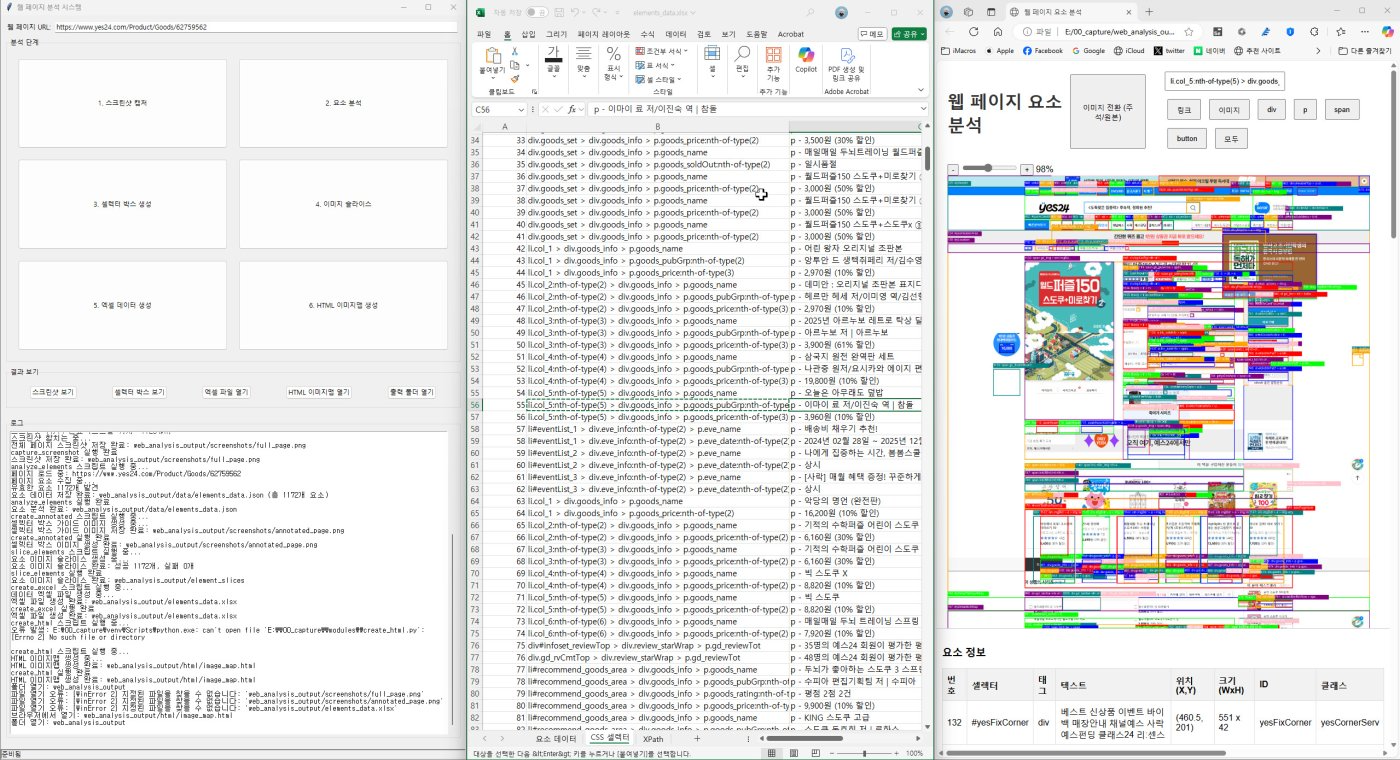Viewport: 1400px width, 760px height.
Task: Open the 삽입 ribbon tab
Action: 528,34
